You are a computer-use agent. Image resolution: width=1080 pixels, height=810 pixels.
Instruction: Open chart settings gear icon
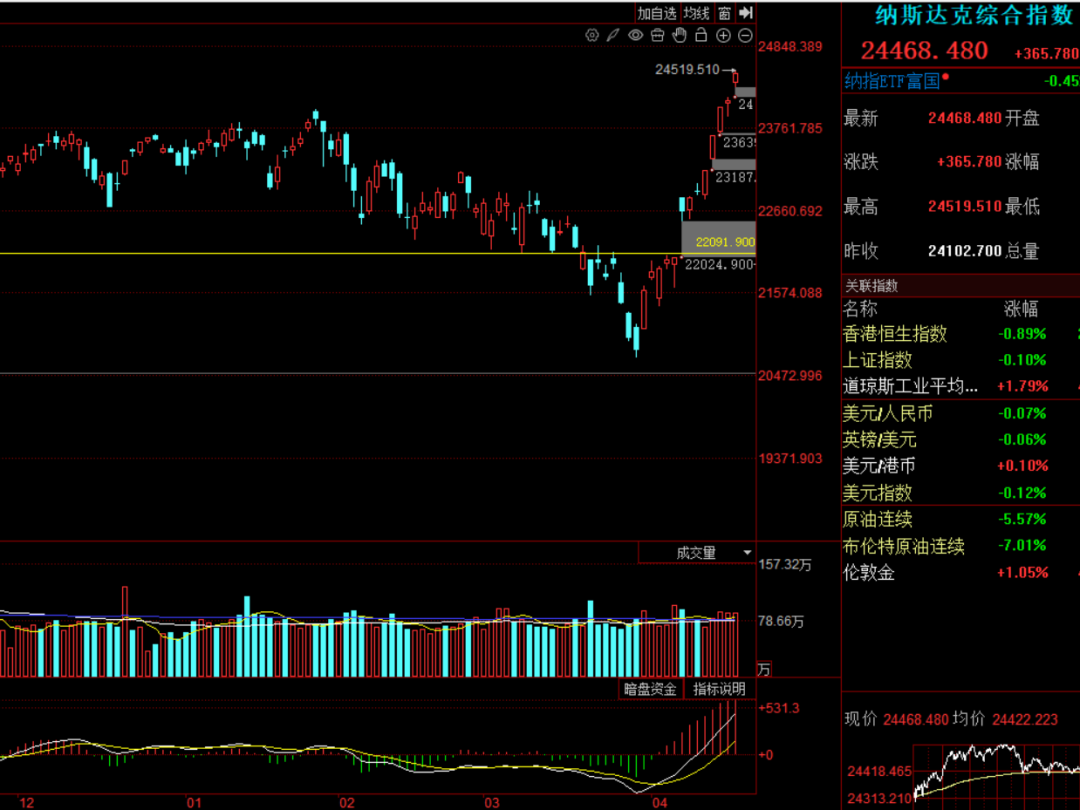point(592,35)
